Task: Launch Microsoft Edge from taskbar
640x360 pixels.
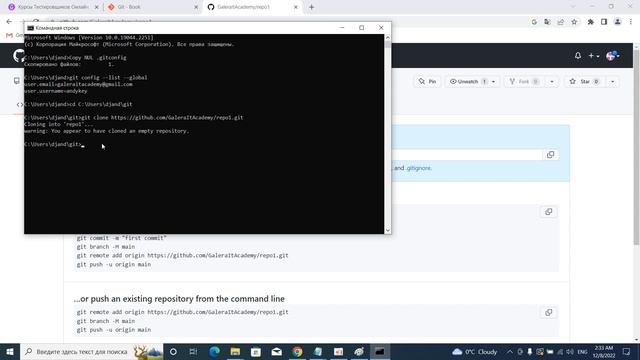Action: tap(214, 351)
